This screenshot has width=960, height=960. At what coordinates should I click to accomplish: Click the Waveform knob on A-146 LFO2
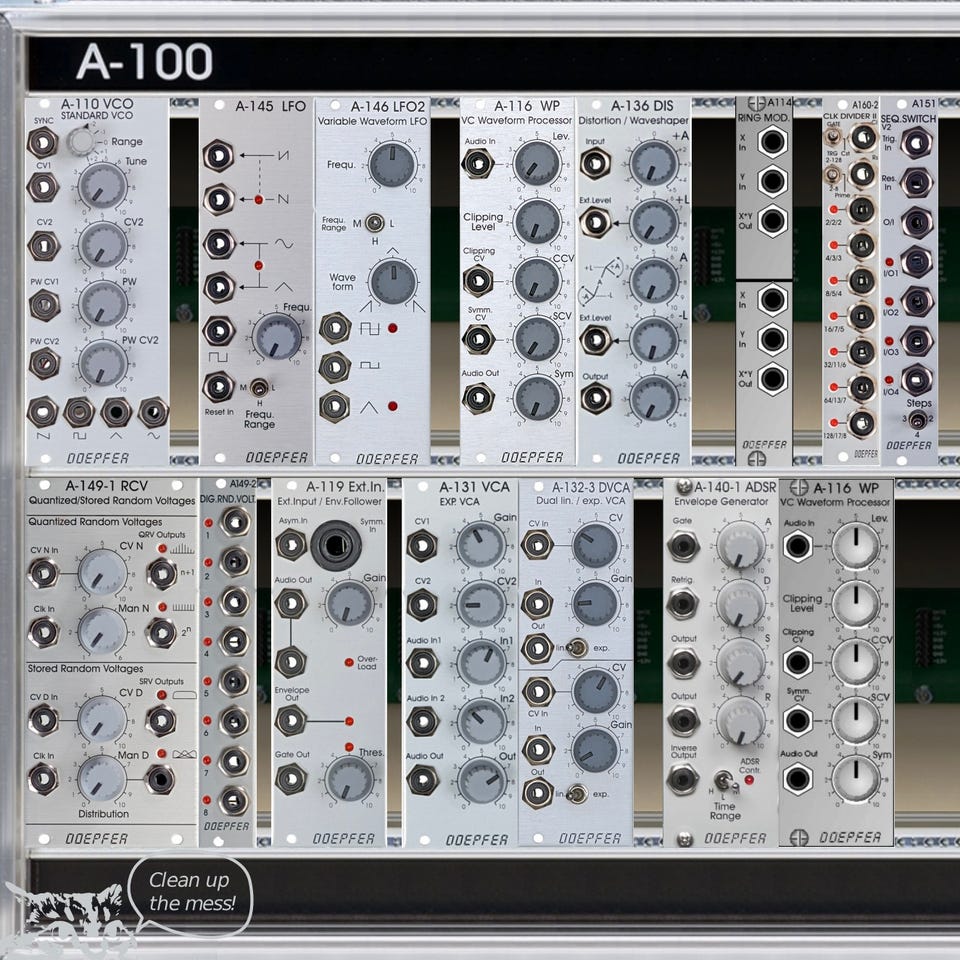393,281
